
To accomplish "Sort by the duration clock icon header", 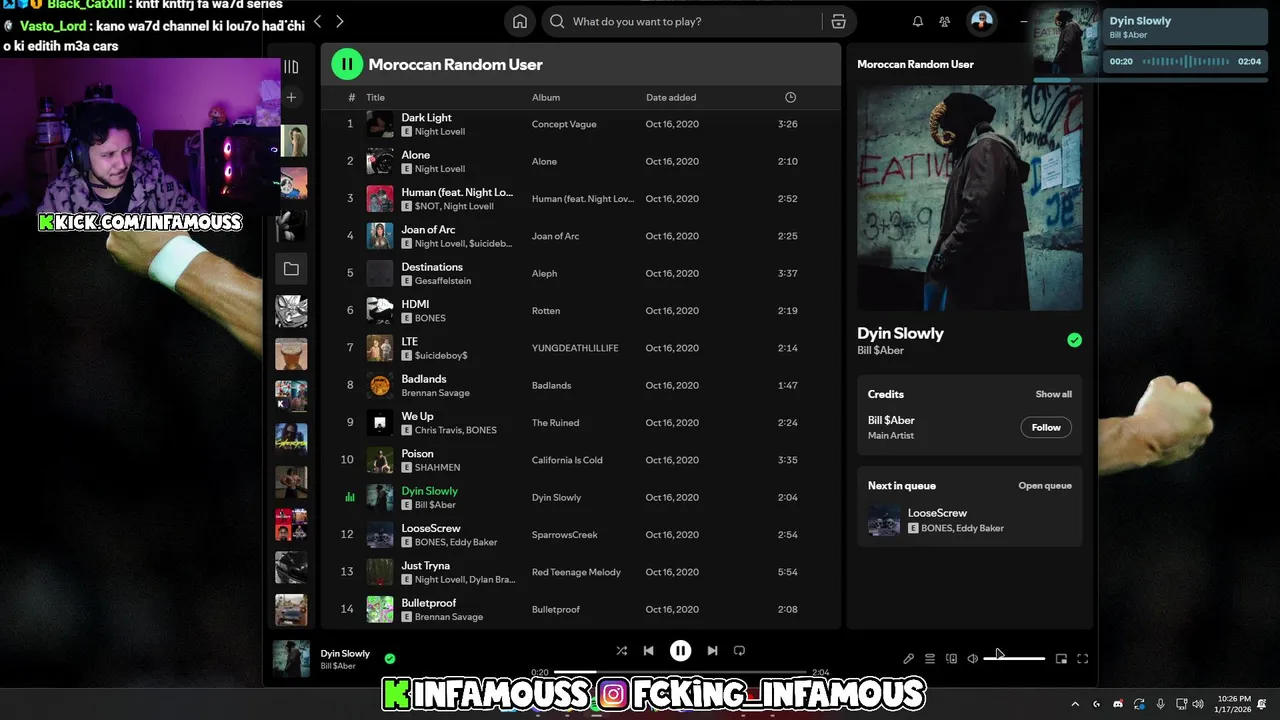I will 790,97.
